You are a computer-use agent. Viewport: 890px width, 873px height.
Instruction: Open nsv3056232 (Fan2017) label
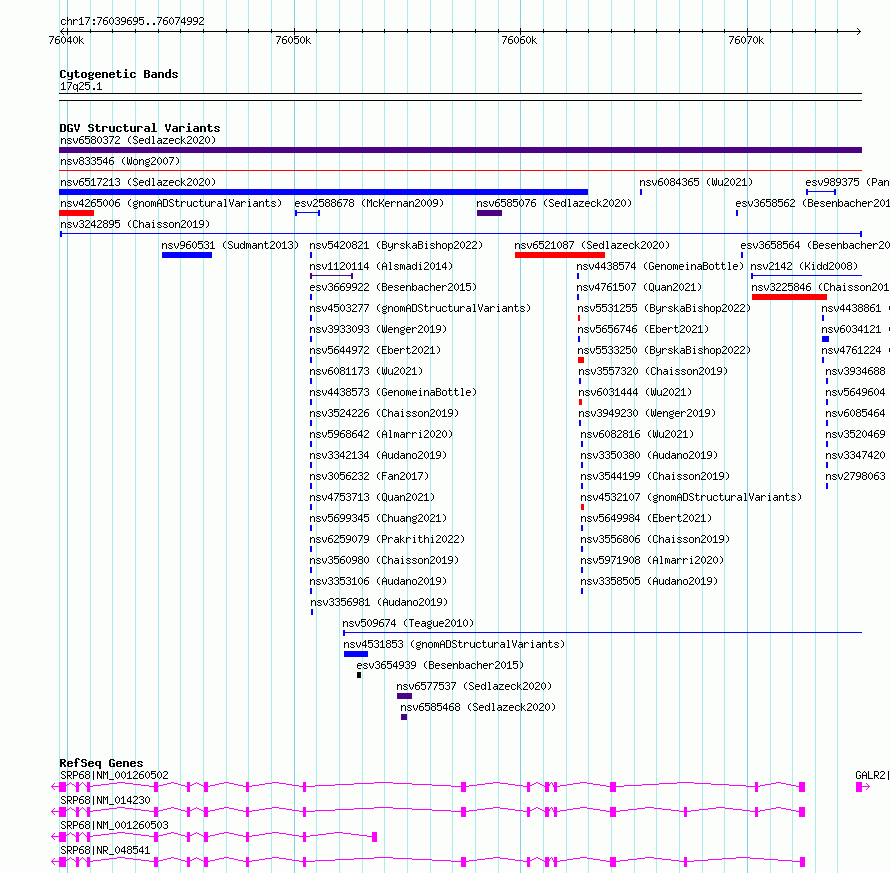click(x=369, y=476)
